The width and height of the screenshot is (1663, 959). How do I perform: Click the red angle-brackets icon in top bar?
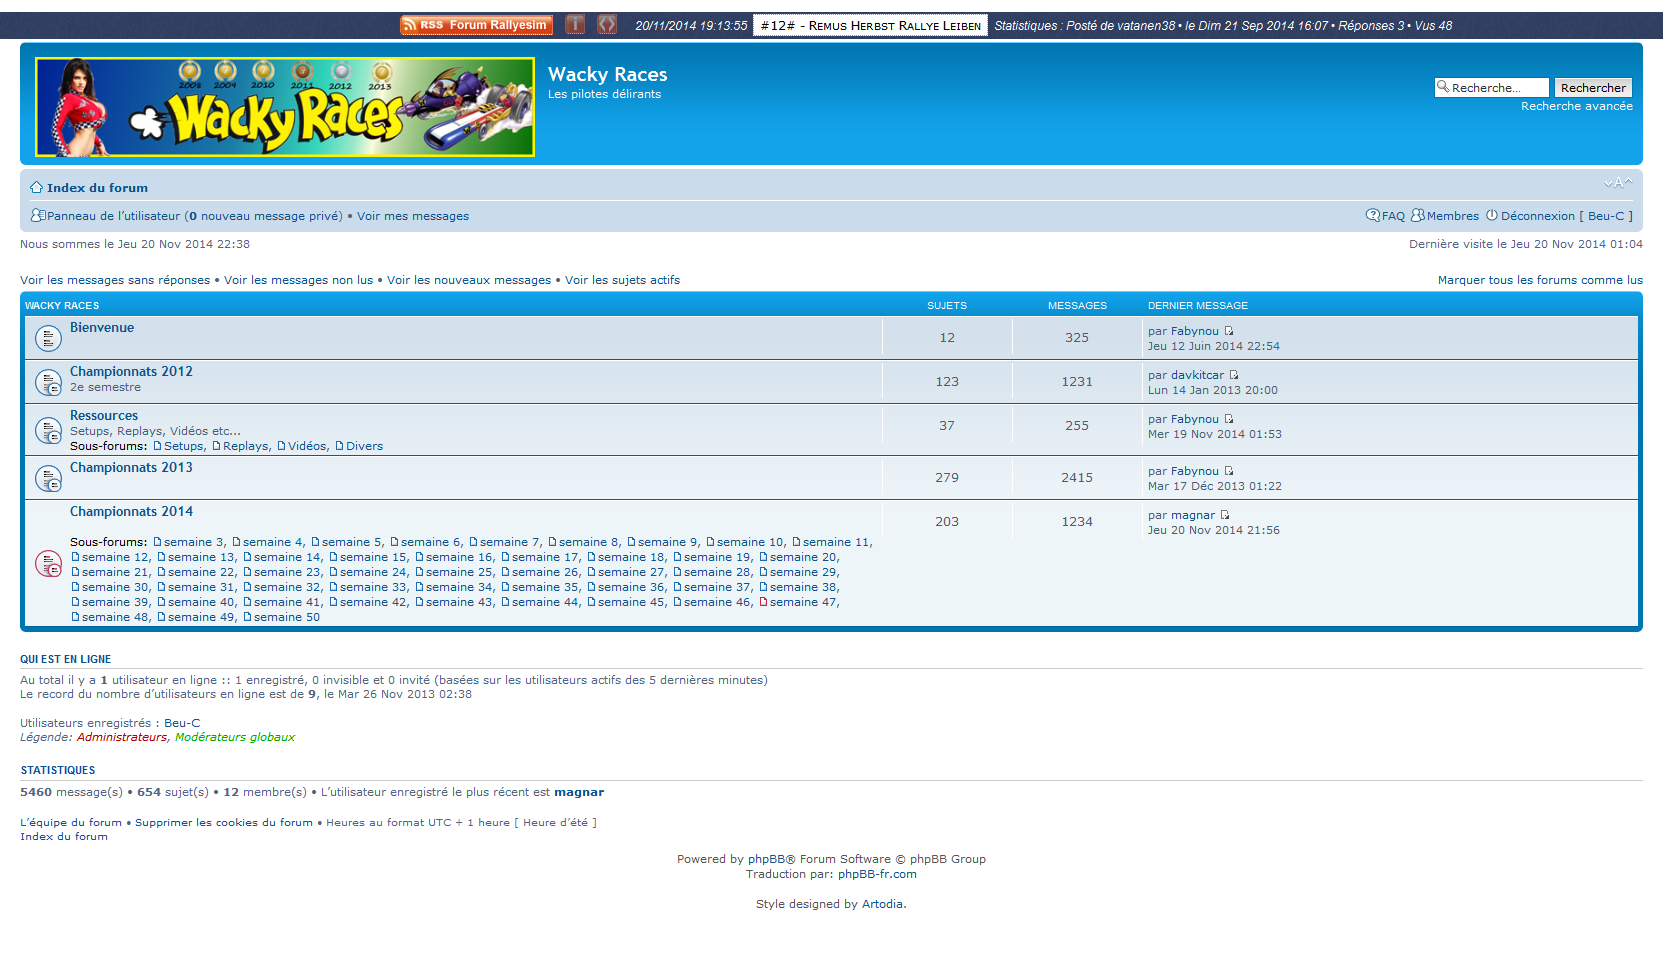(607, 25)
